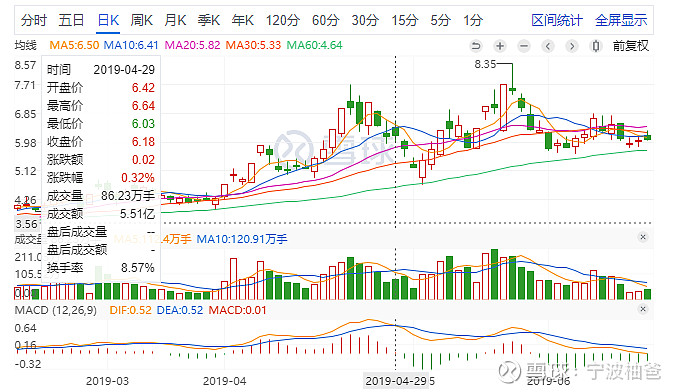Screen dimensions: 681x392
Task: Click the 最高价 6.64 tooltip row
Action: click(101, 105)
